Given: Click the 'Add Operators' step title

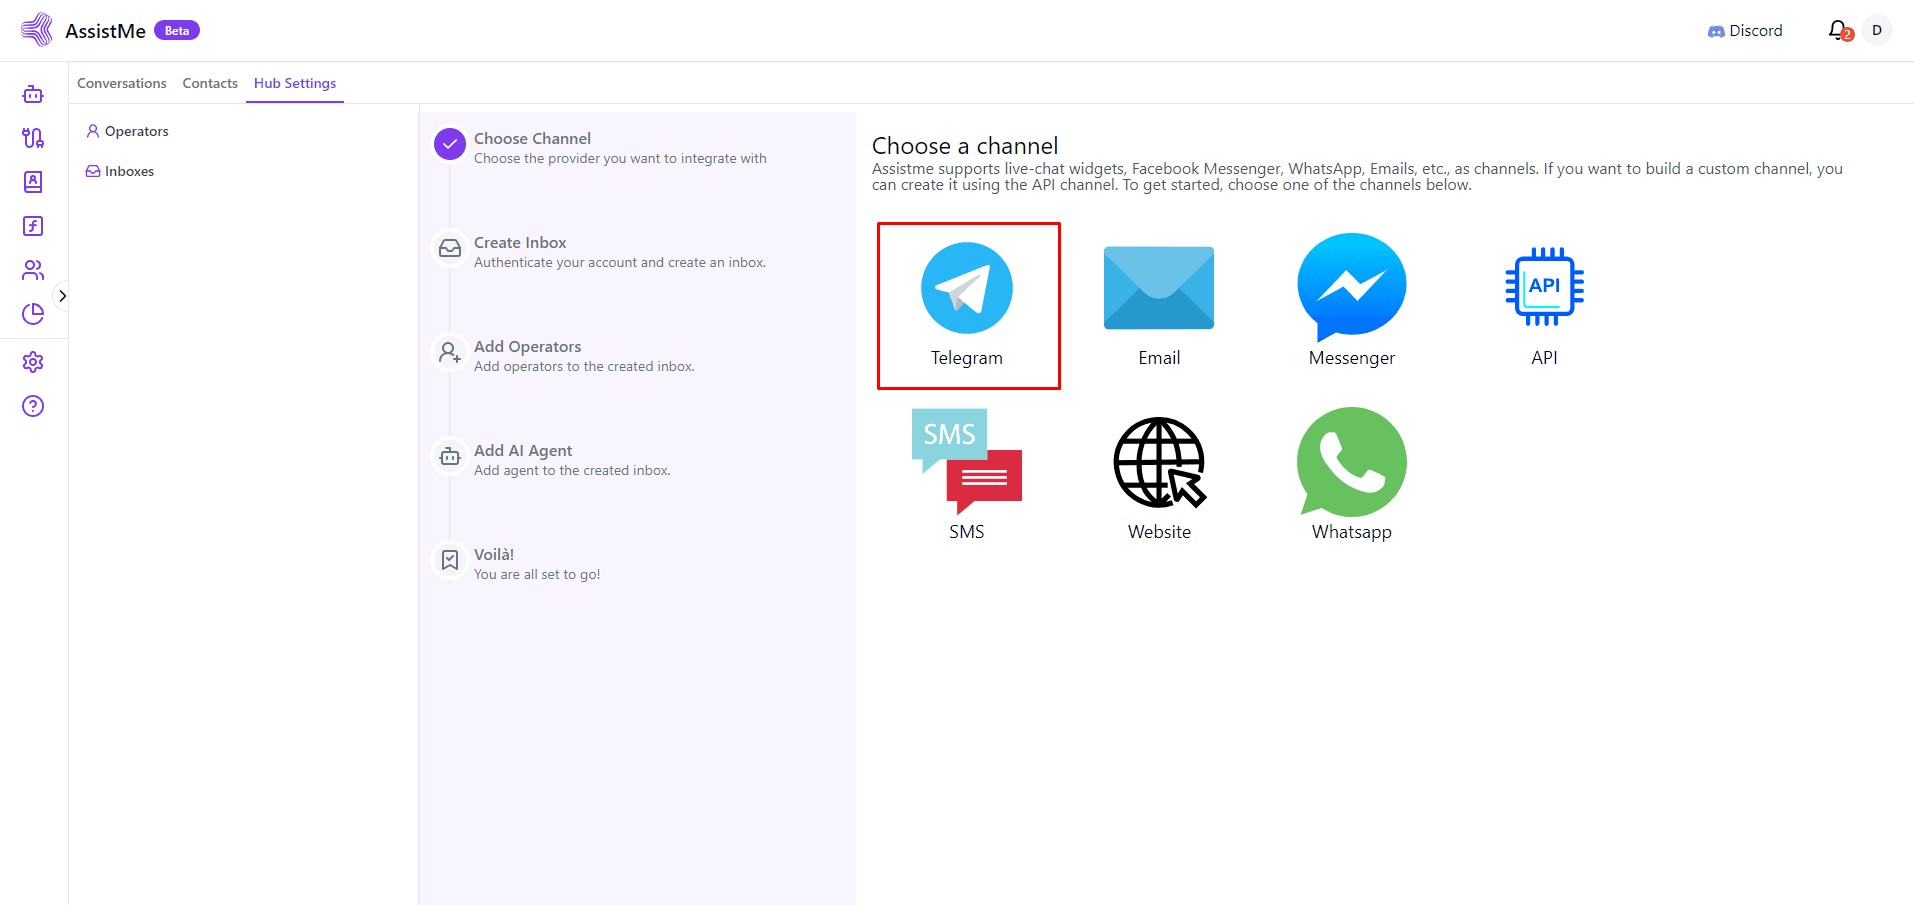Looking at the screenshot, I should coord(527,347).
